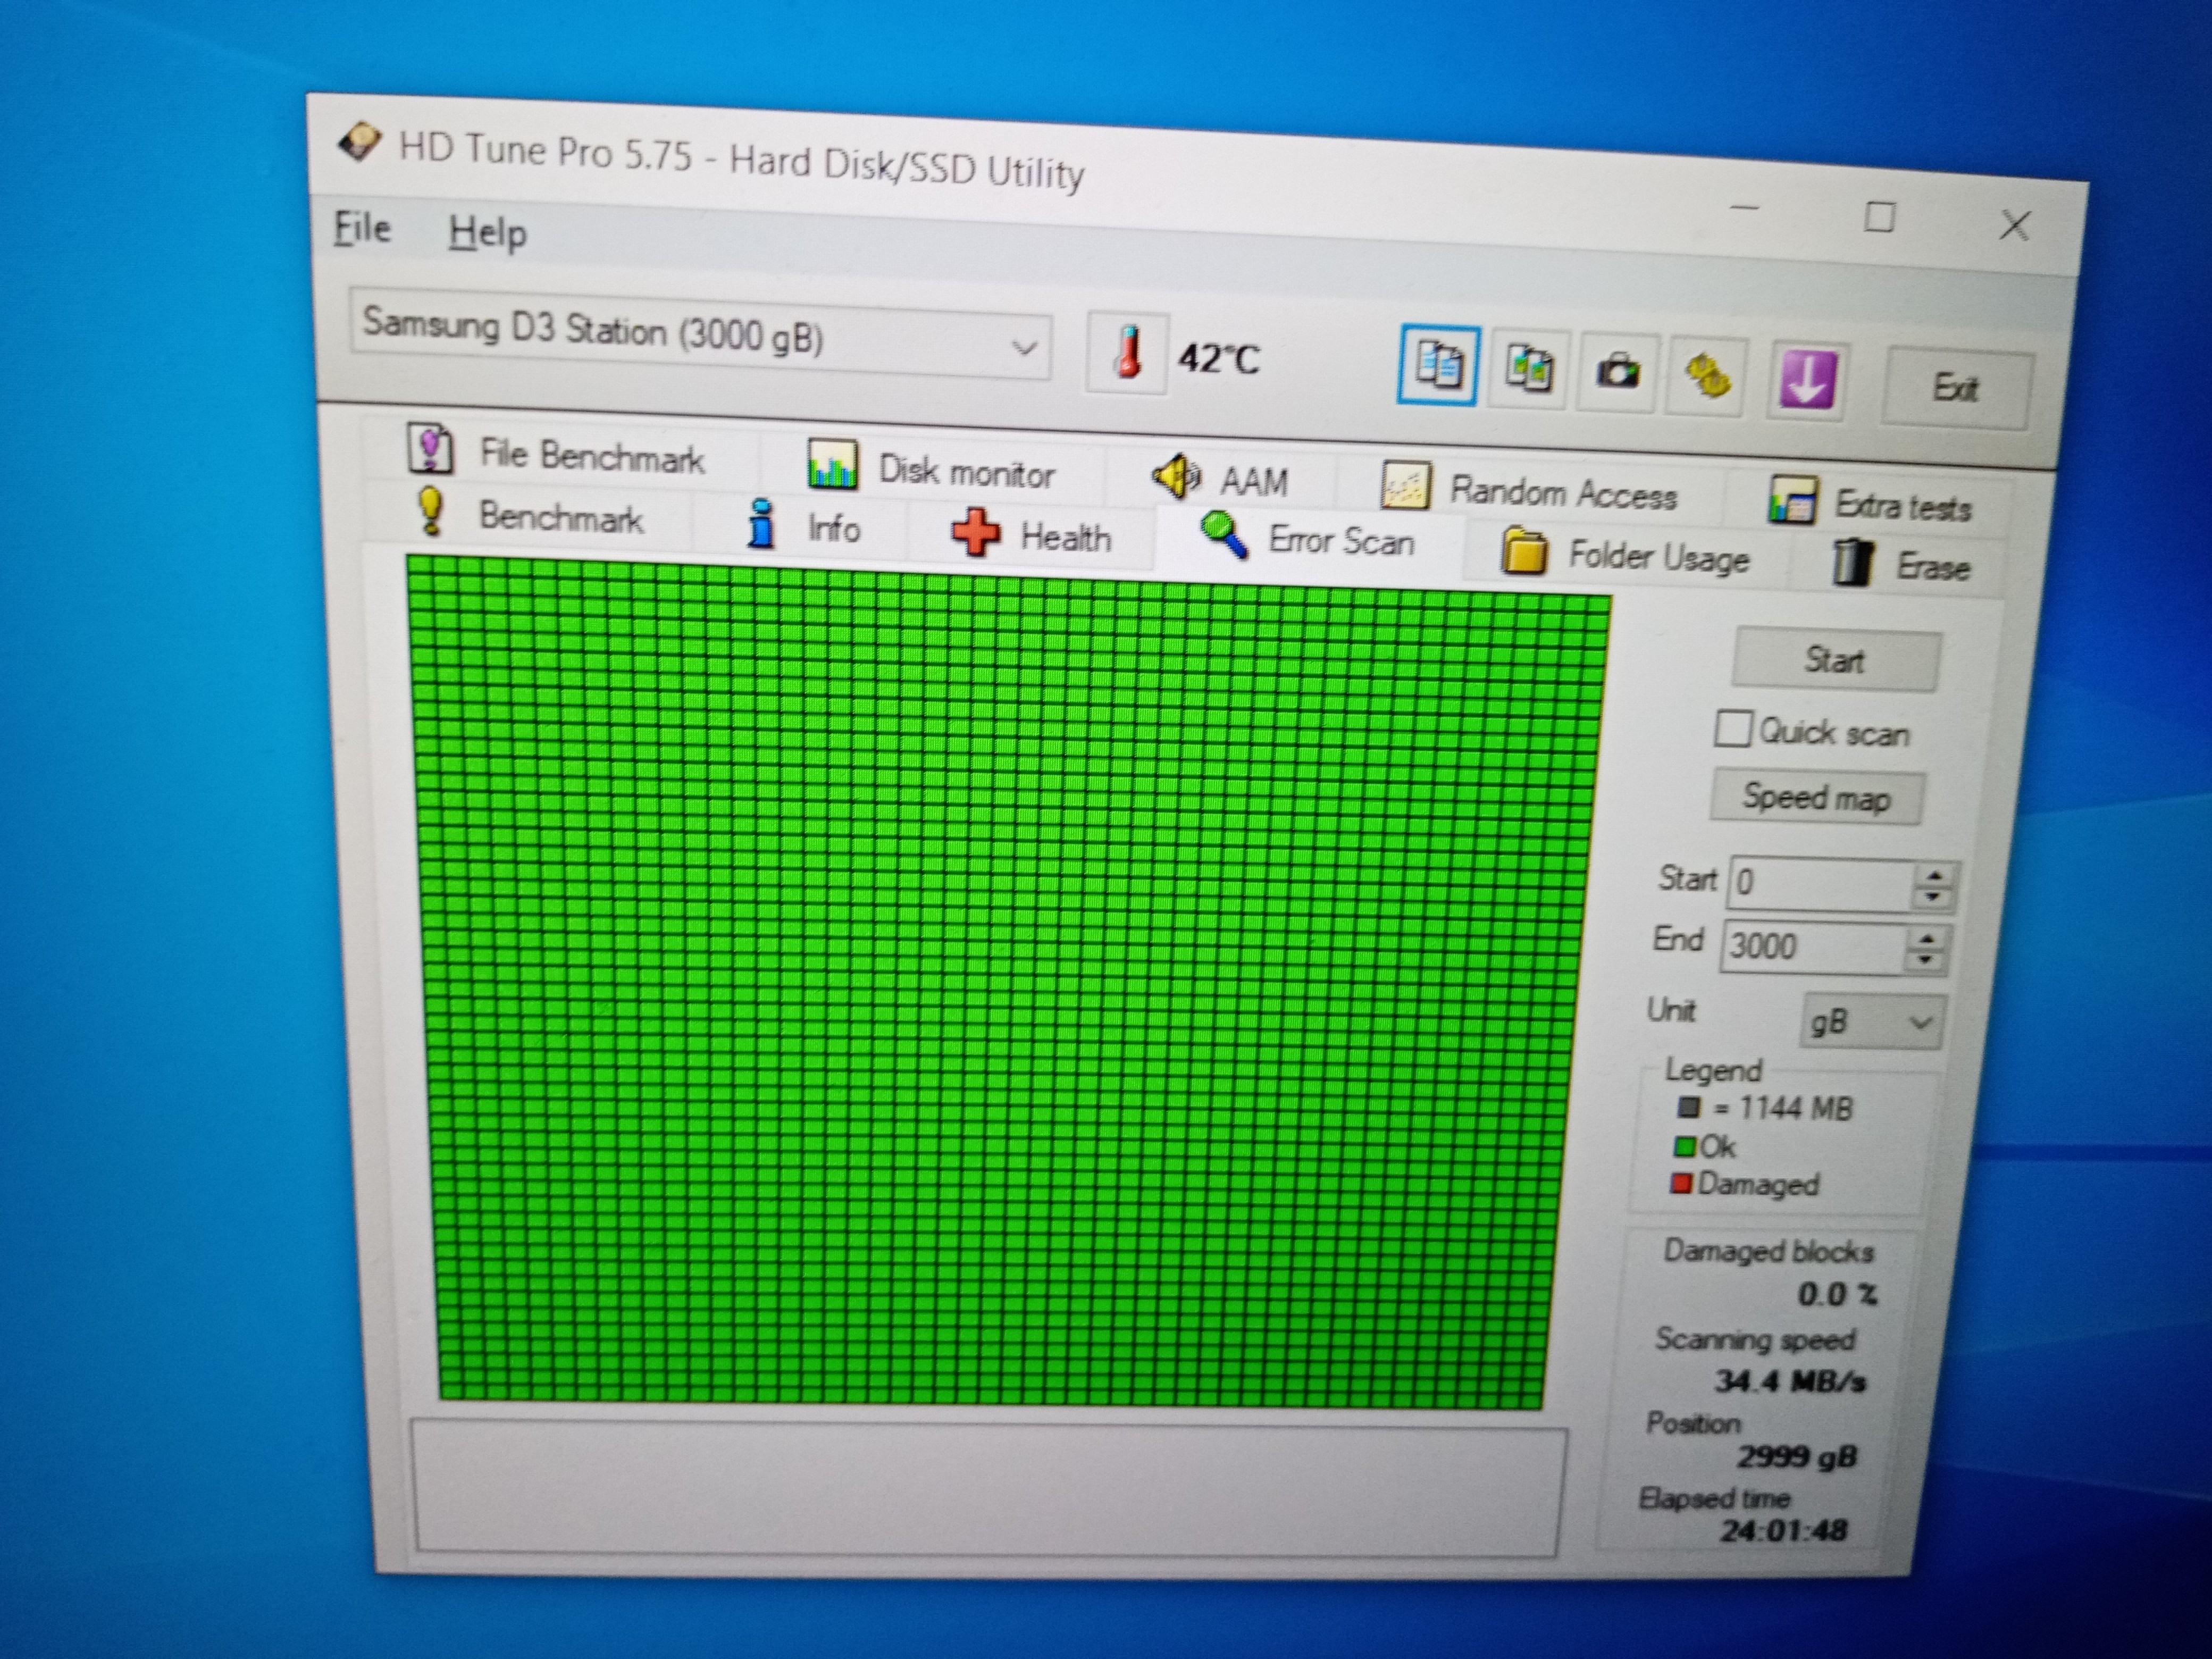Click the 0.0 % damaged blocks value
Screen dimensions: 2212x1659
(x=1837, y=1295)
